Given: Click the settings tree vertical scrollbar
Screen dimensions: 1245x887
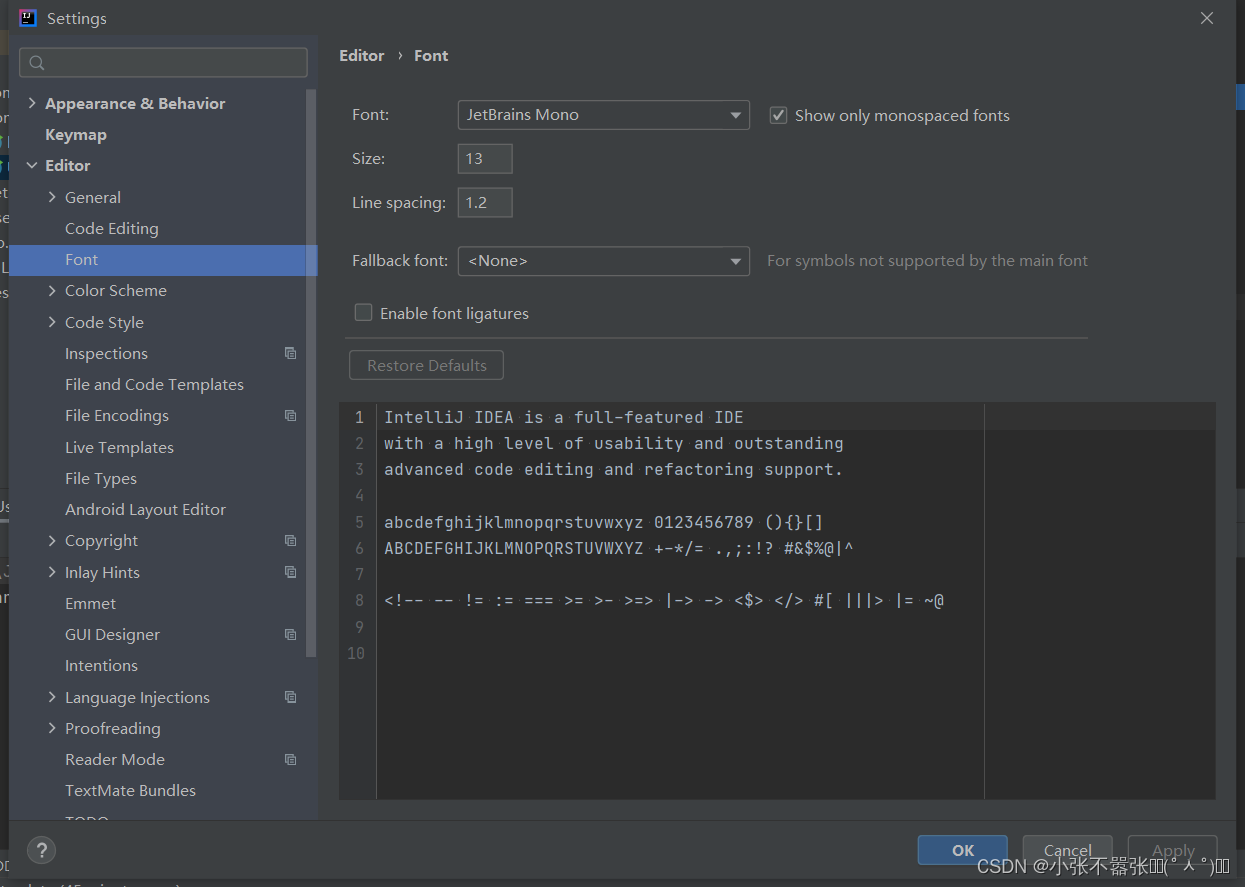Looking at the screenshot, I should coord(311,372).
